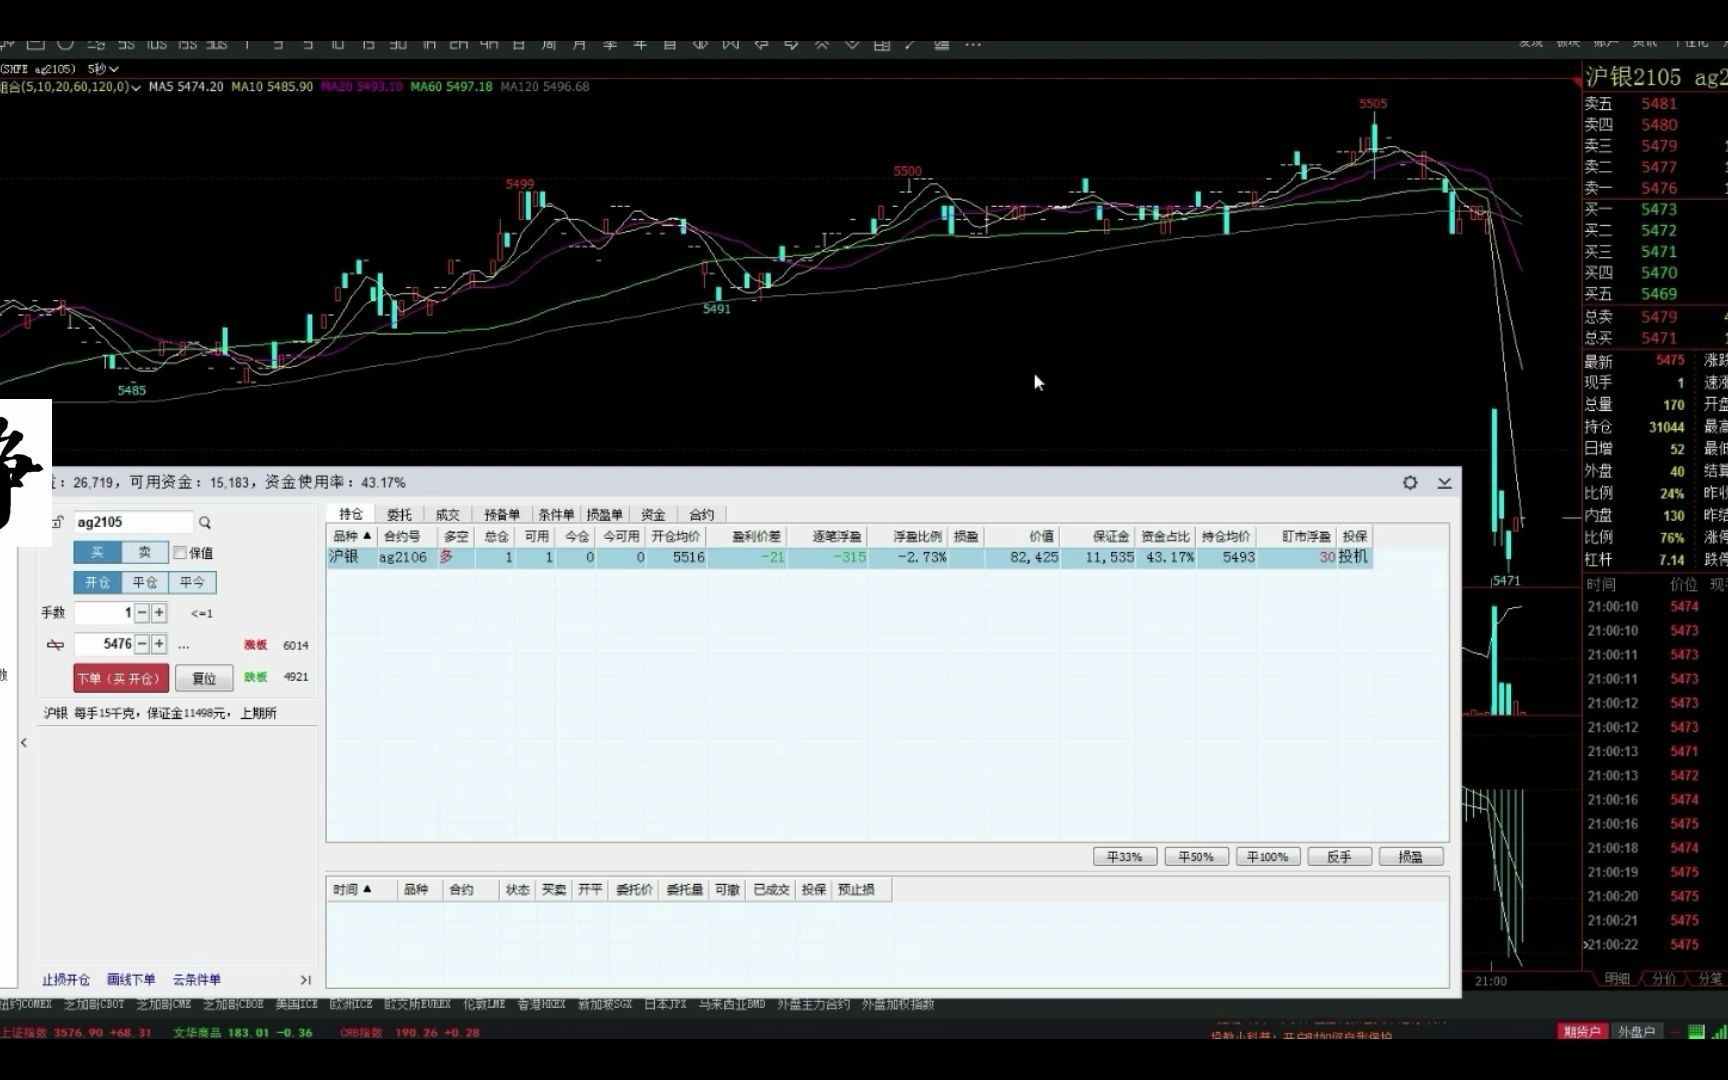Screen dimensions: 1728x1080
Task: Sort positions by the 品种 column header
Action: coord(351,536)
